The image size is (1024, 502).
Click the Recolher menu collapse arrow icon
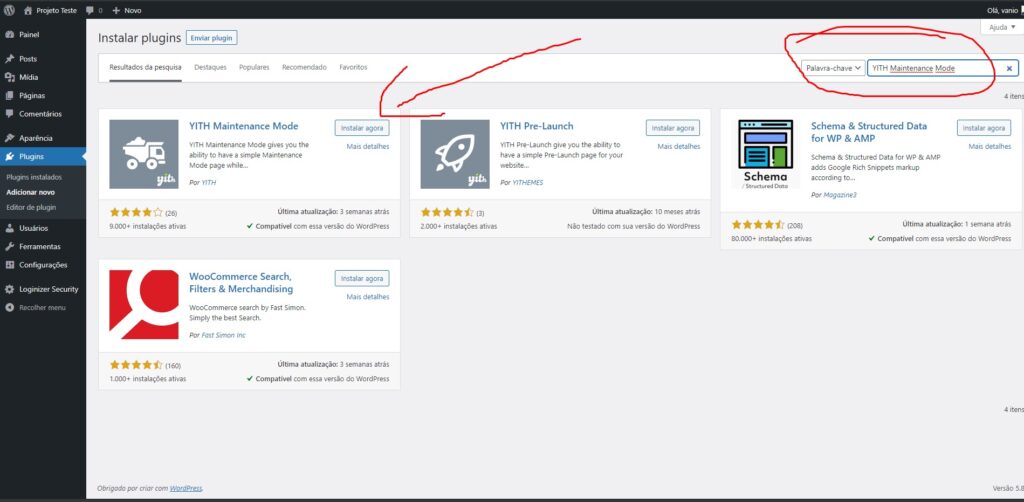(10, 307)
